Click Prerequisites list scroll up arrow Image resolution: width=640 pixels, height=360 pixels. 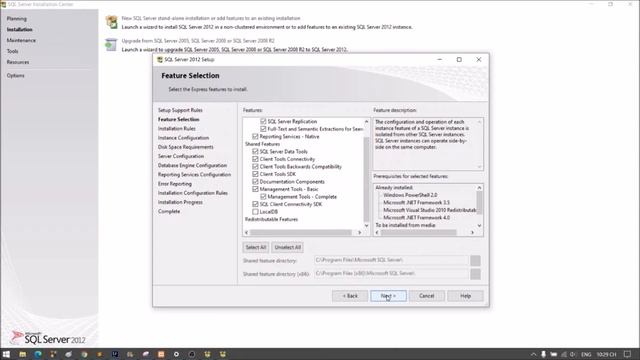coord(479,188)
